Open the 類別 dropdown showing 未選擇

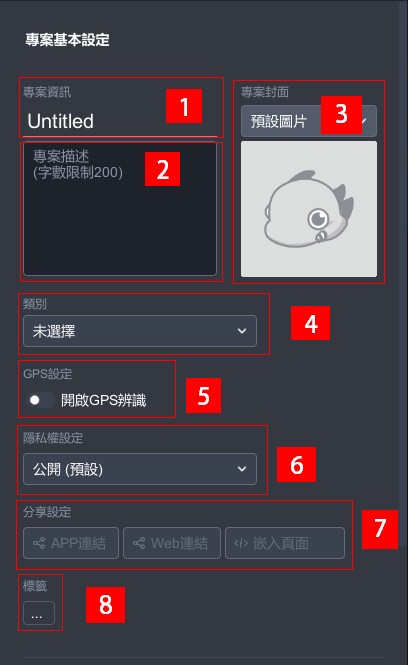click(x=140, y=331)
